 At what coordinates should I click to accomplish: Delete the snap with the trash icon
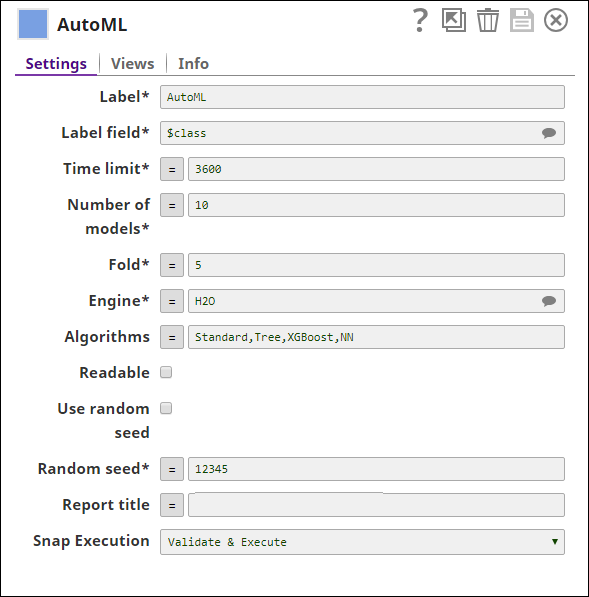tap(488, 20)
